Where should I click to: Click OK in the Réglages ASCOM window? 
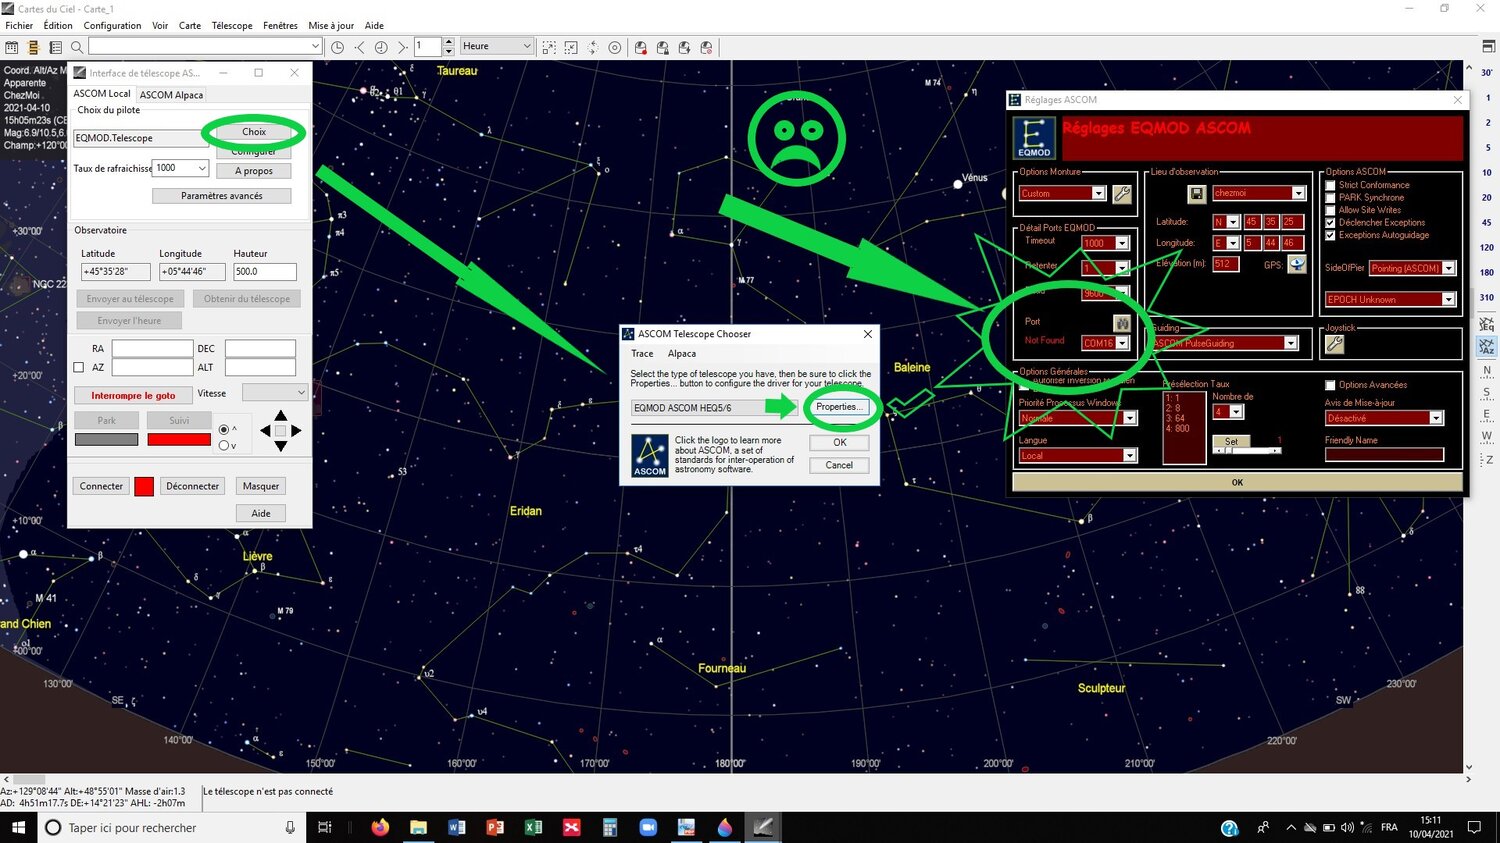pyautogui.click(x=1237, y=482)
